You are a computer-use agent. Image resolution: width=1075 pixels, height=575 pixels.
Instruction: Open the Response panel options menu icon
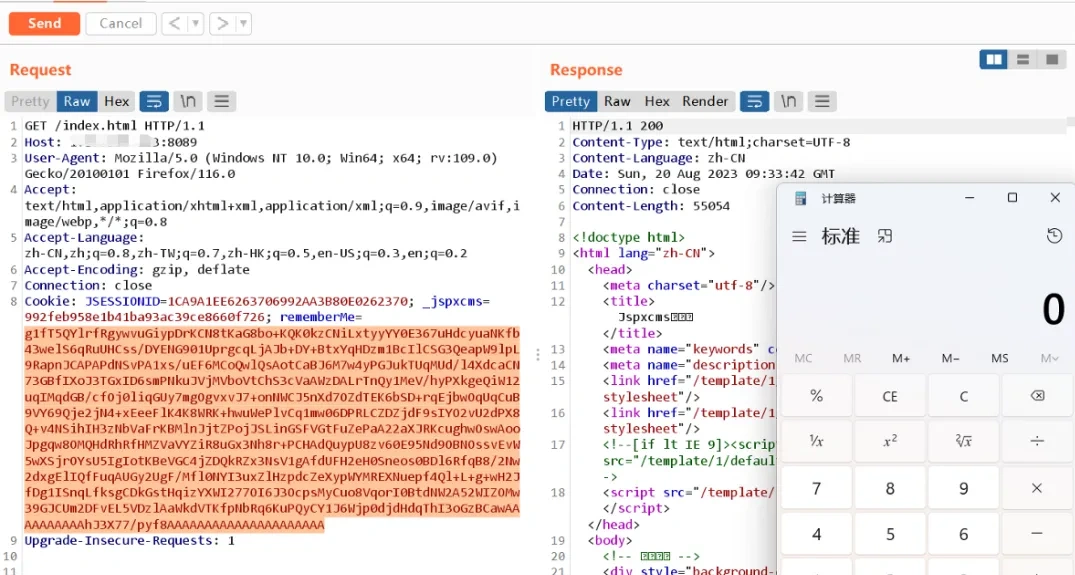click(822, 101)
